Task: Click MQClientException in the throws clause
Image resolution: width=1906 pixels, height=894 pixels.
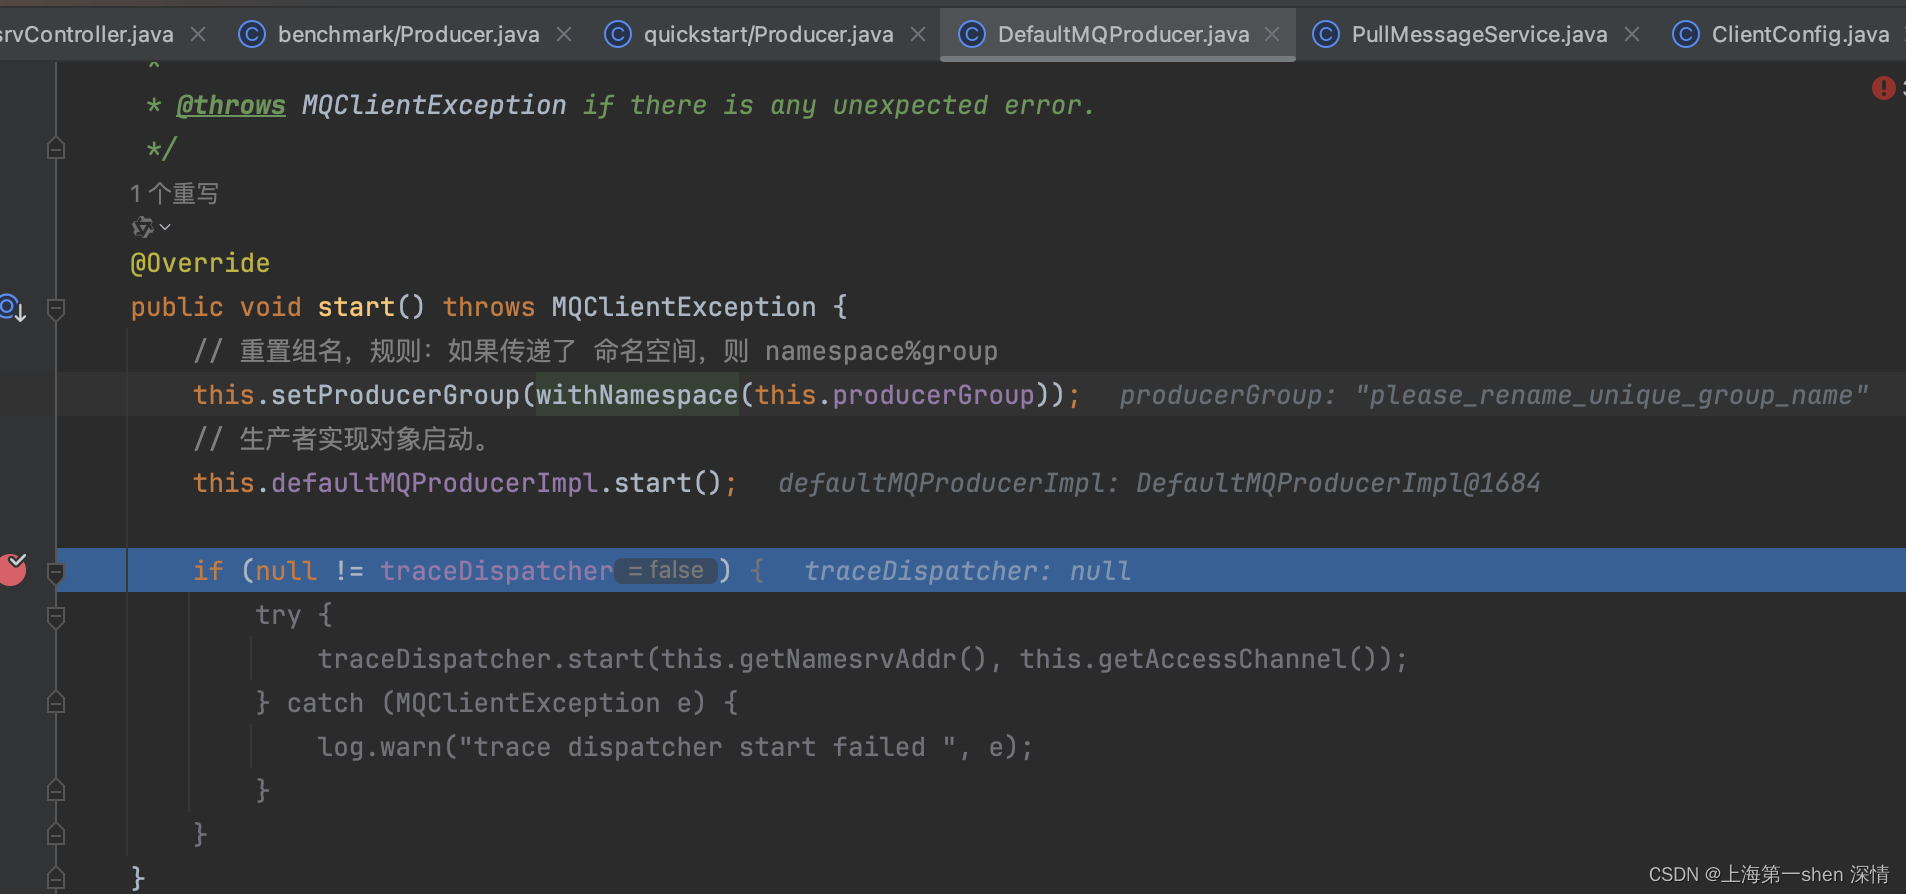Action: coord(684,307)
